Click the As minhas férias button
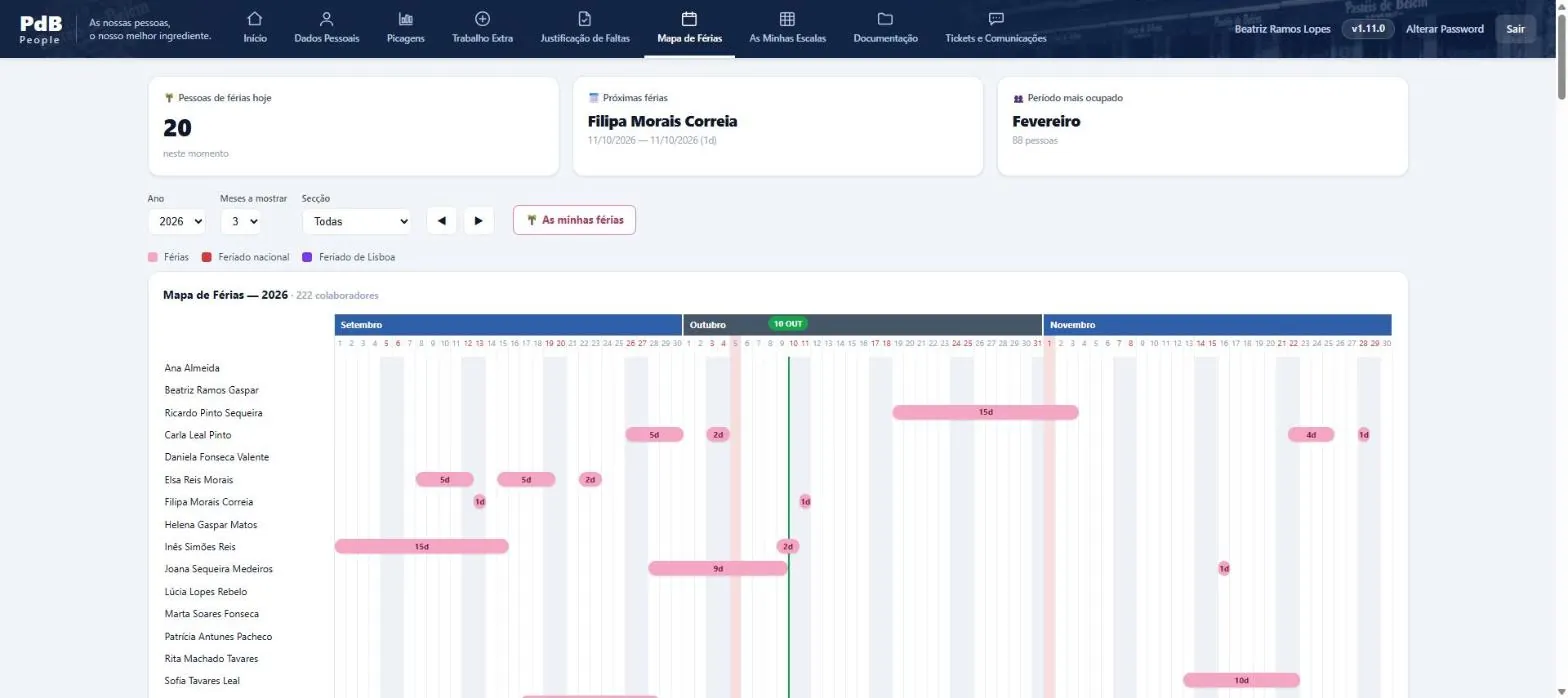 pyautogui.click(x=574, y=220)
